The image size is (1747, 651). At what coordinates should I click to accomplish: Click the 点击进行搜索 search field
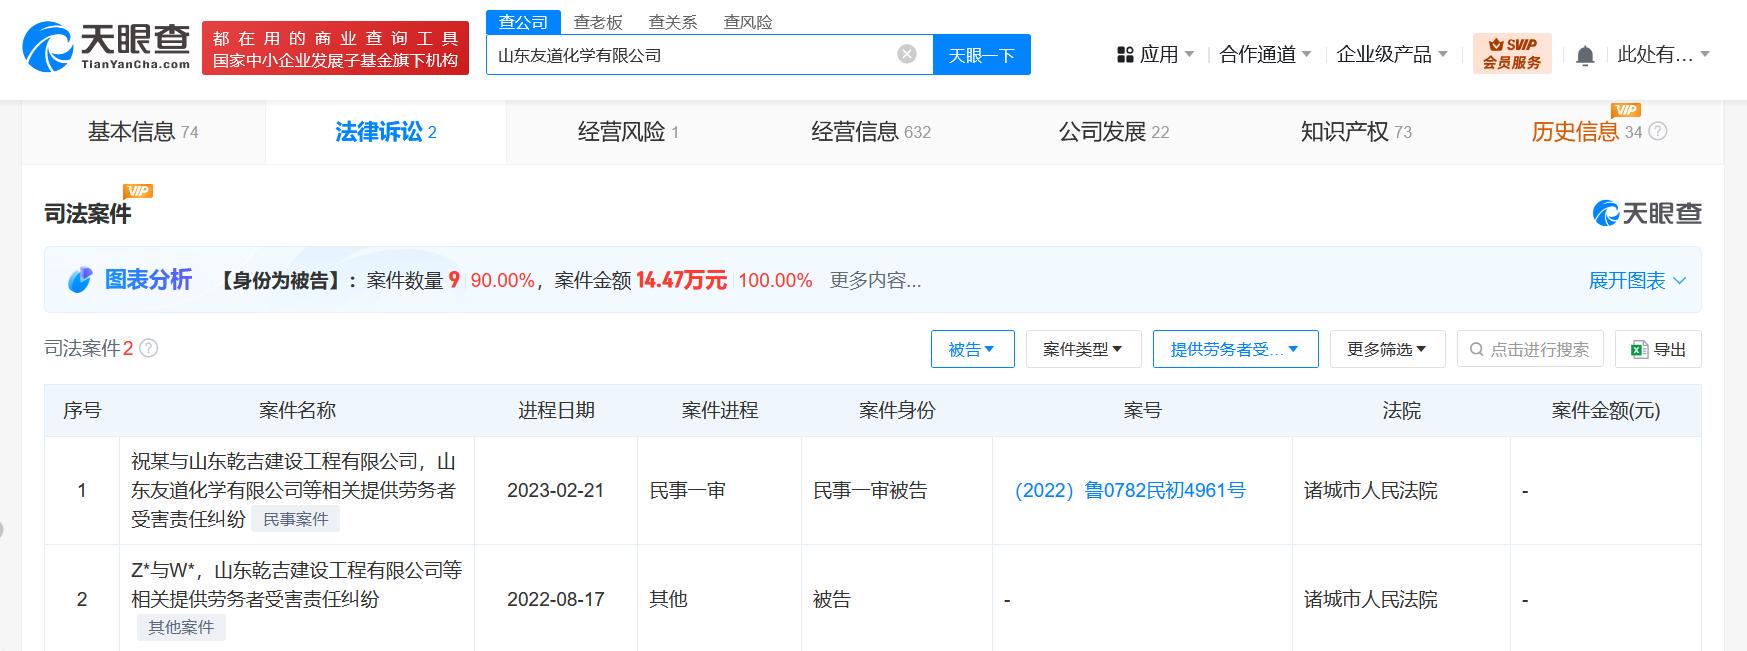coord(1530,349)
